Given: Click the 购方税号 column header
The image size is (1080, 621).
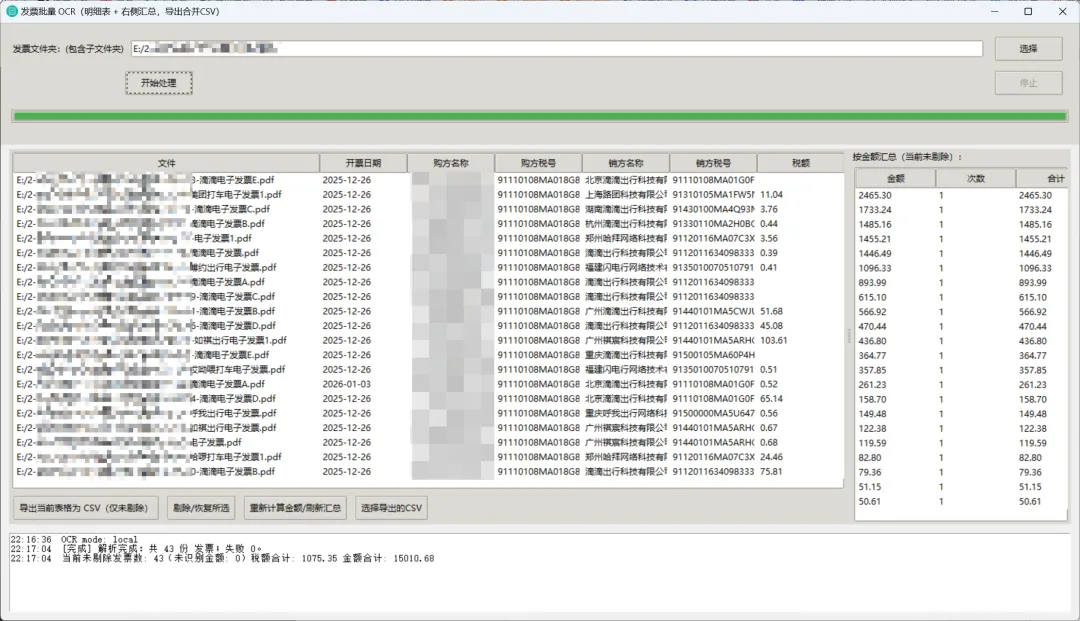Looking at the screenshot, I should click(538, 163).
